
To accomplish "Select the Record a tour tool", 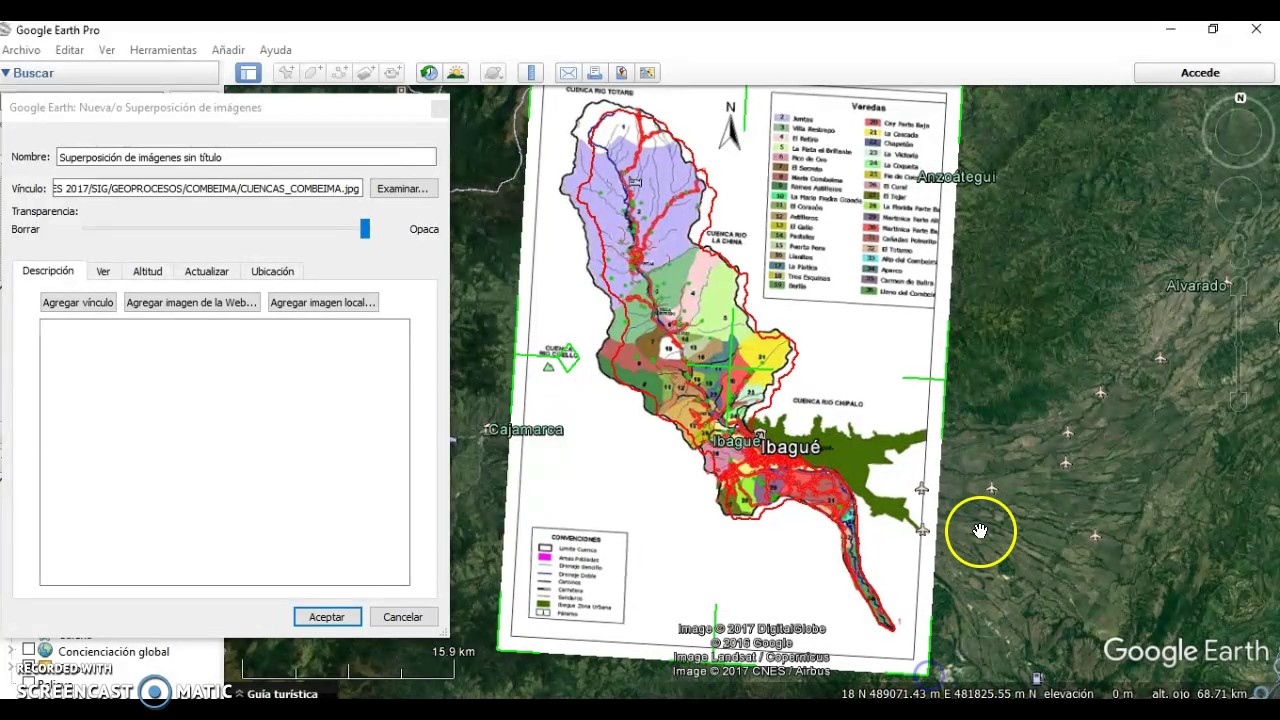I will (393, 73).
